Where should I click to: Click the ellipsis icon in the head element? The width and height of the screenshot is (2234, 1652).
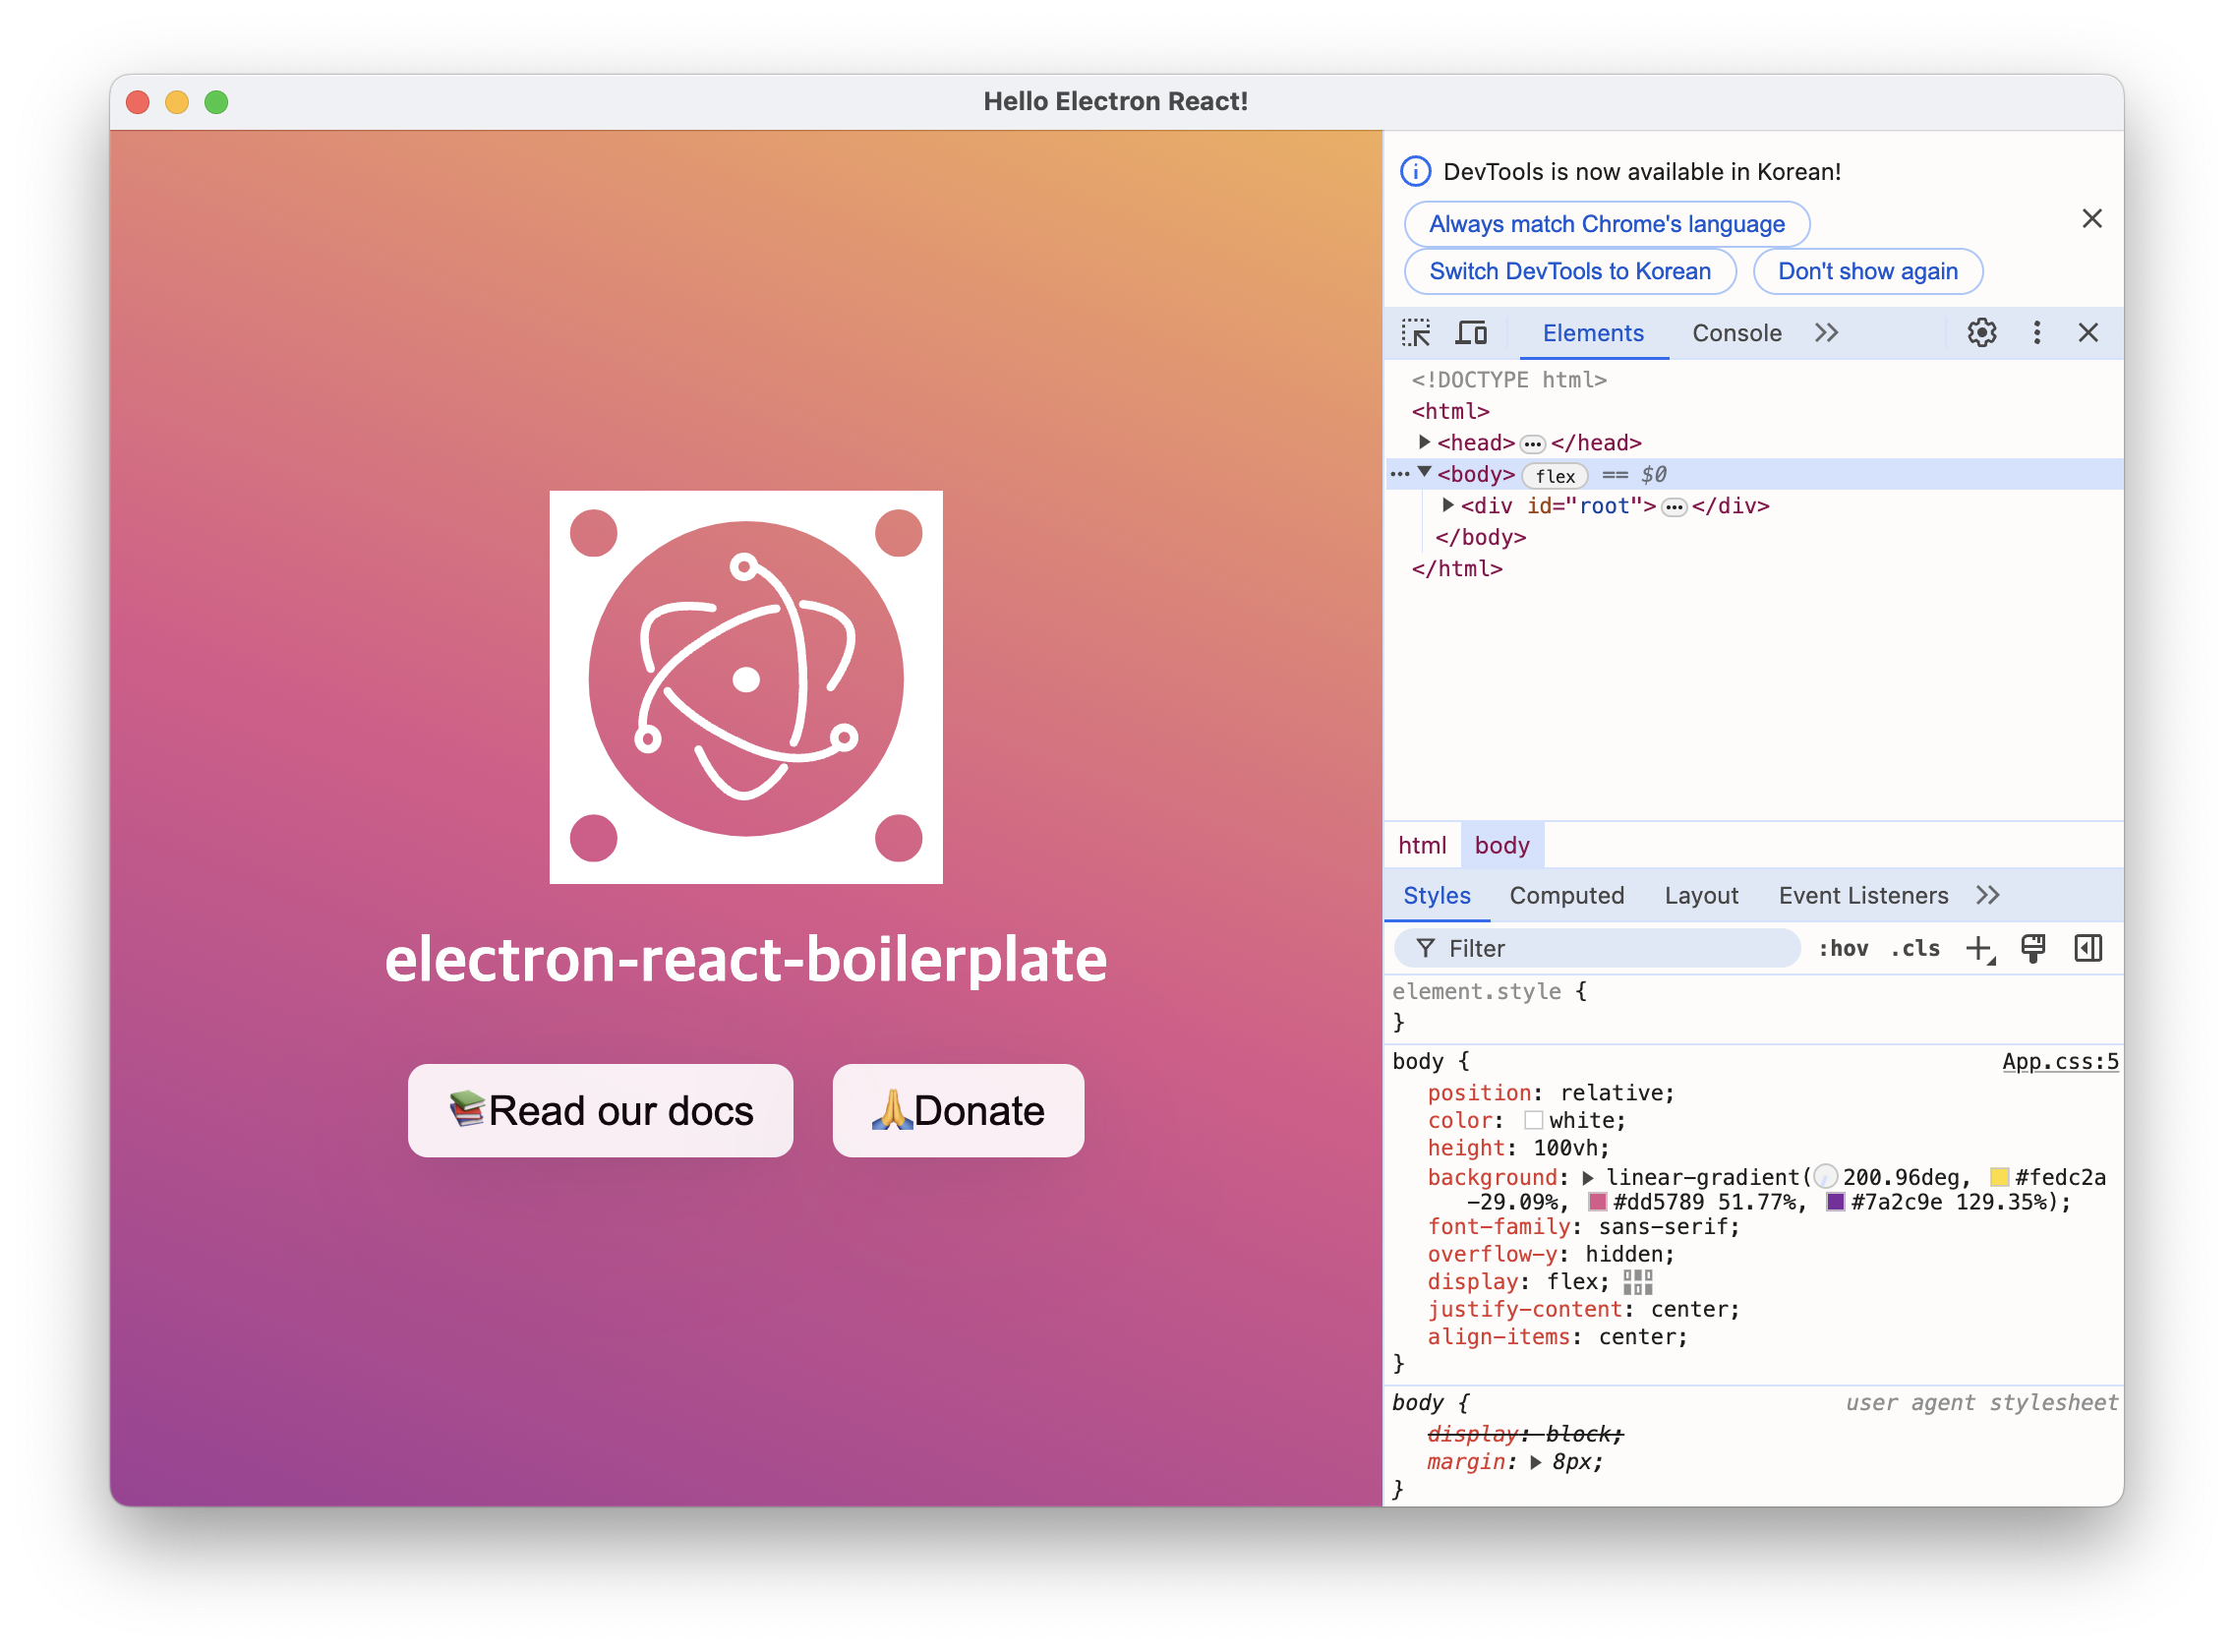coord(1532,444)
